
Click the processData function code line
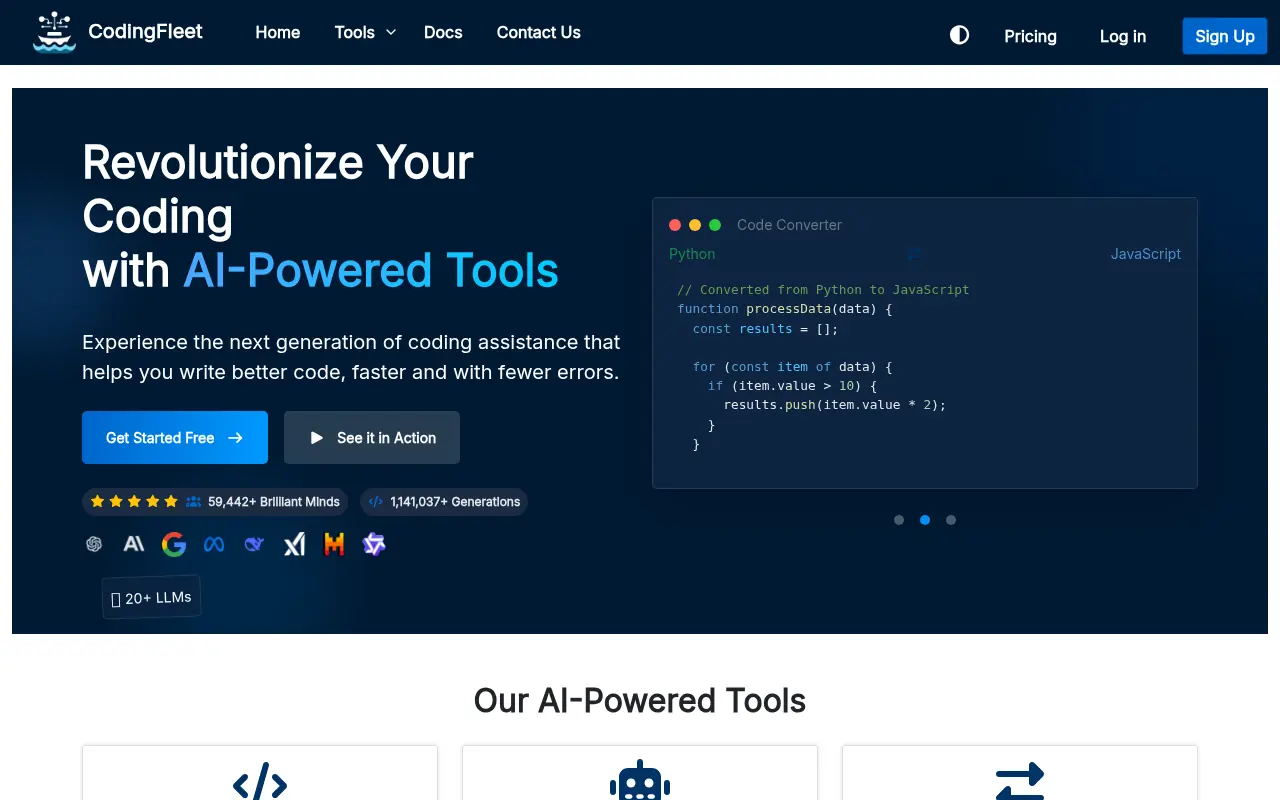tap(784, 309)
